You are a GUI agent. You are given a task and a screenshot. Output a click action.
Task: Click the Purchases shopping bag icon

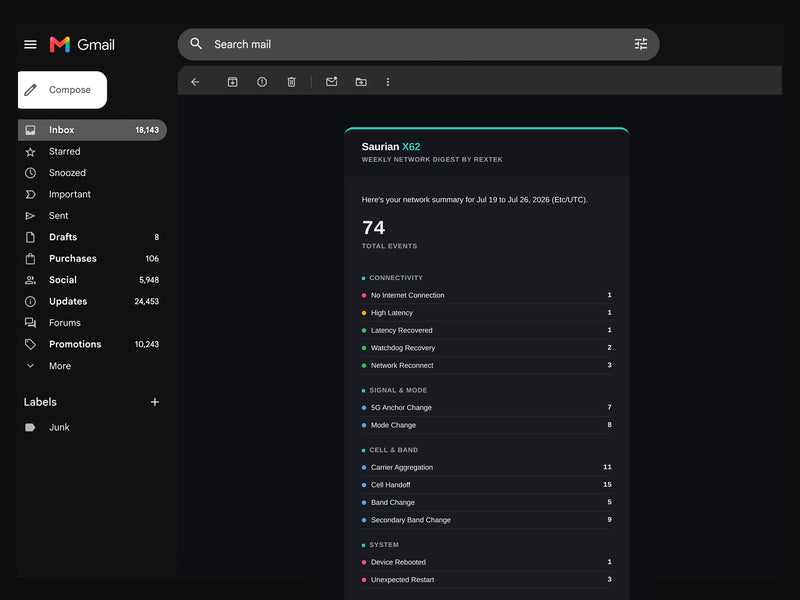(x=31, y=259)
